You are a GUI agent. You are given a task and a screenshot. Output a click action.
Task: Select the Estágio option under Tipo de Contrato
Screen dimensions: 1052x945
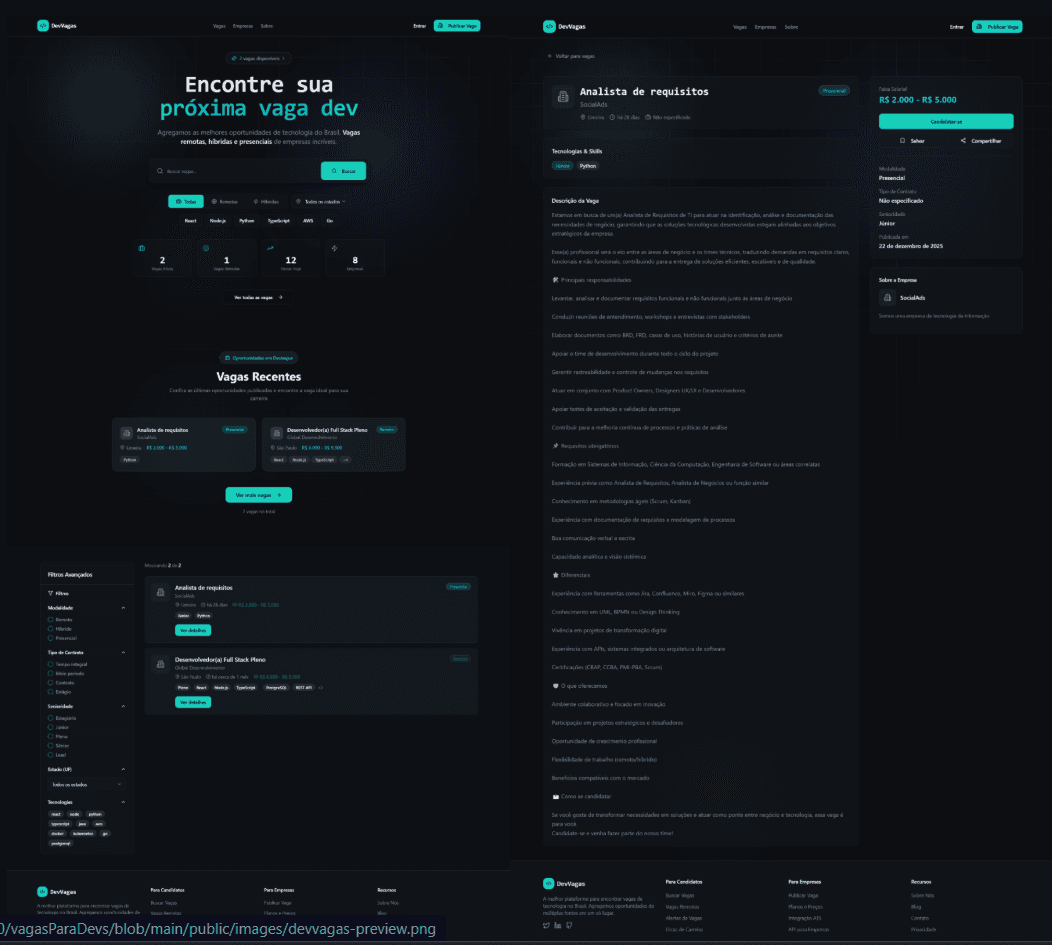[50, 691]
